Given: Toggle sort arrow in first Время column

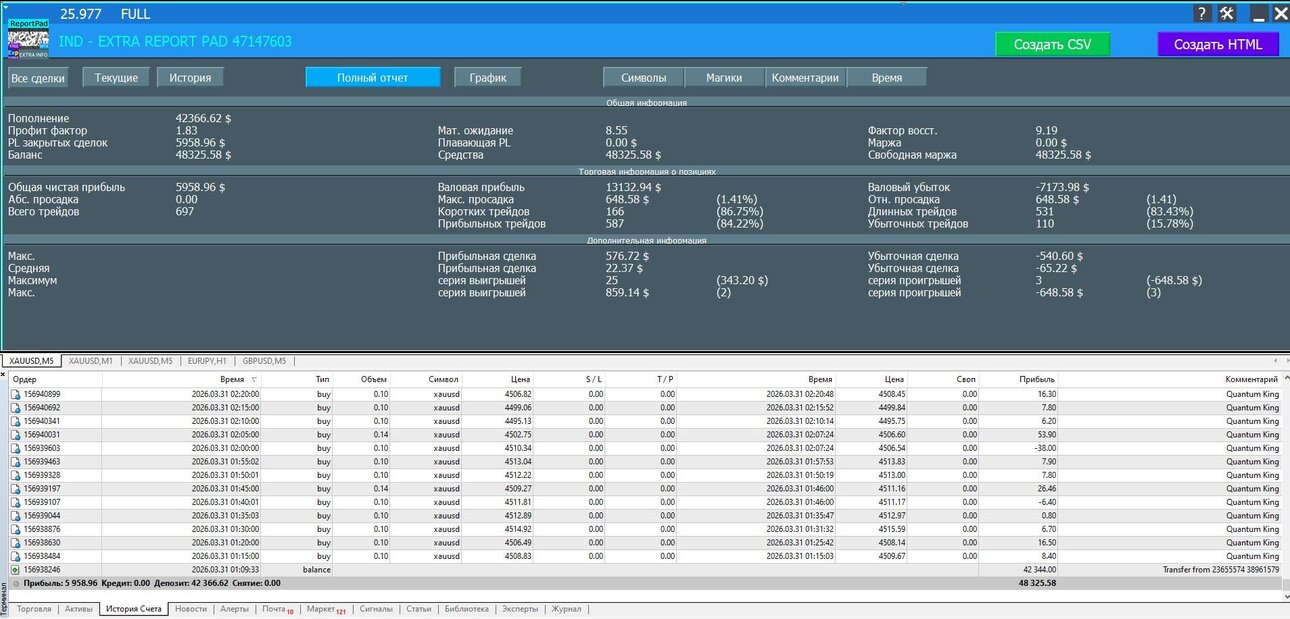Looking at the screenshot, I should click(254, 380).
